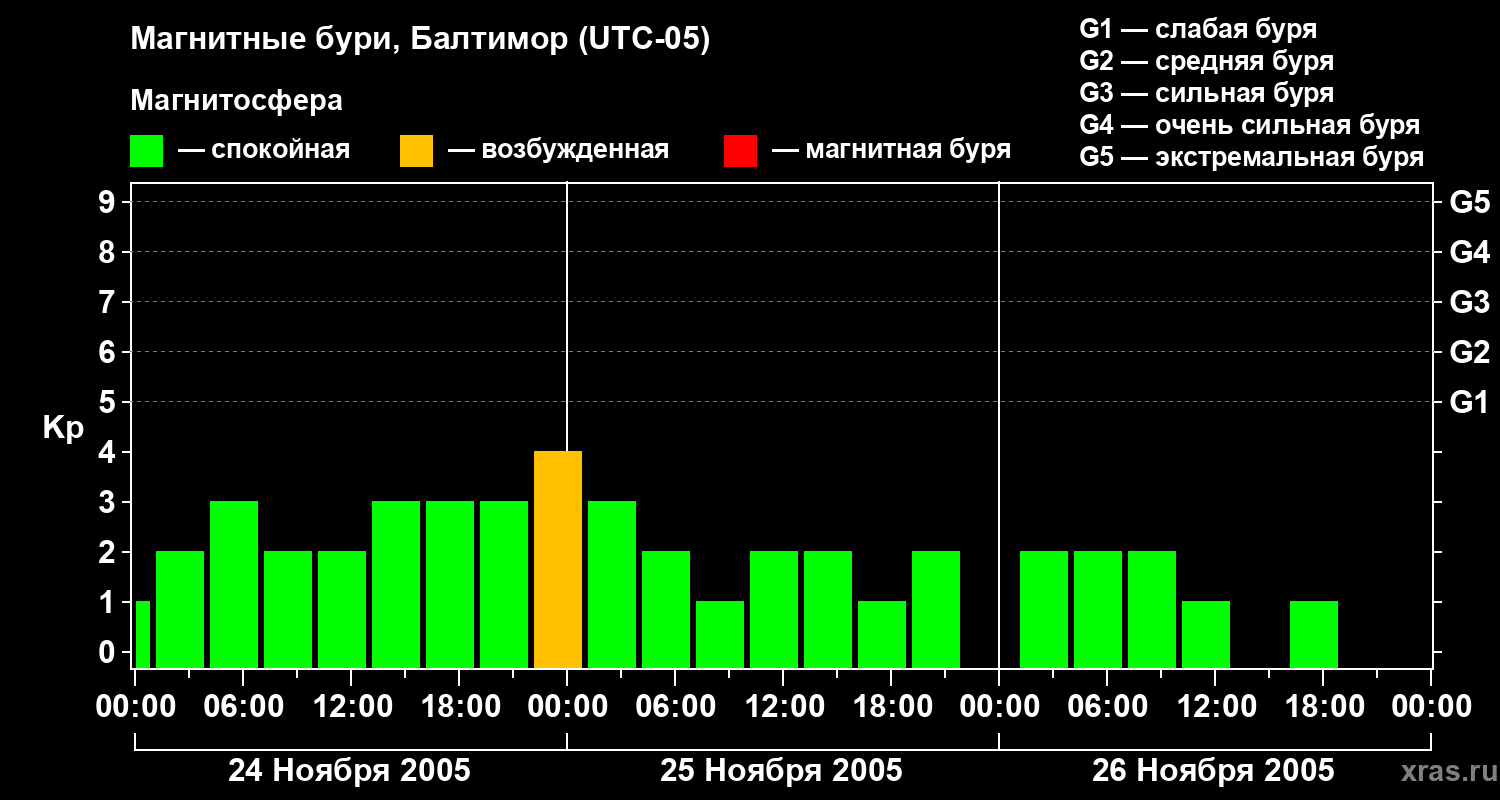
Task: Click the '12:00' time label above 24 Ноября
Action: click(x=351, y=706)
